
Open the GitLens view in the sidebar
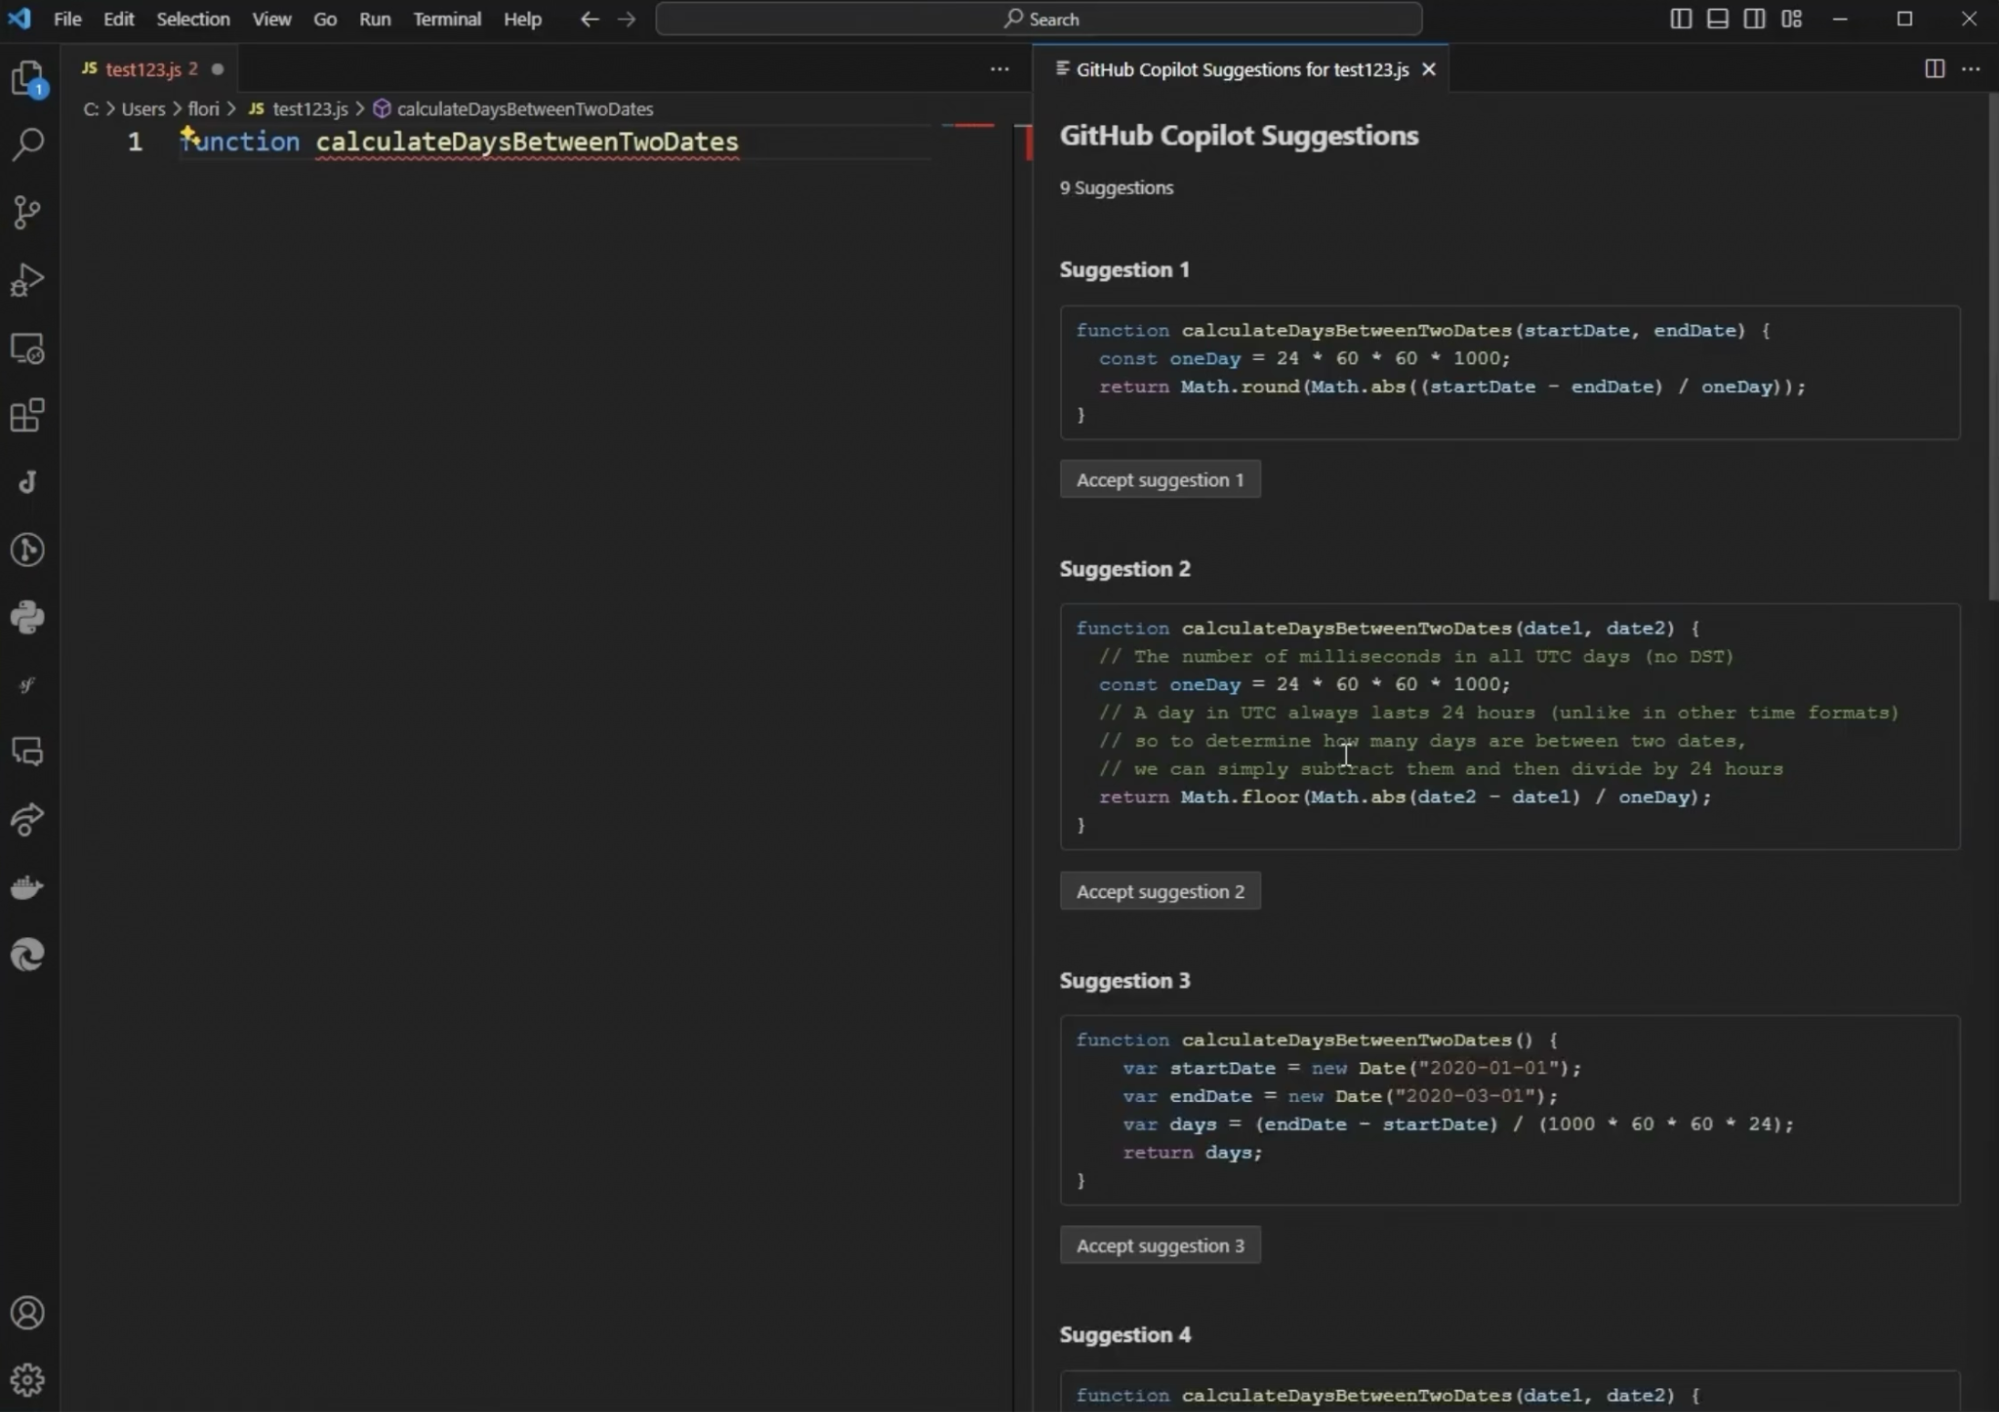coord(28,549)
